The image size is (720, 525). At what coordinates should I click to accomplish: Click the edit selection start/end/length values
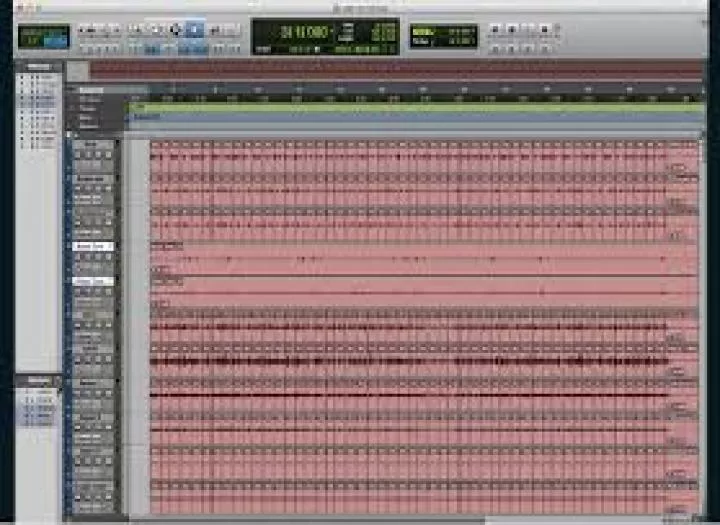[x=385, y=32]
